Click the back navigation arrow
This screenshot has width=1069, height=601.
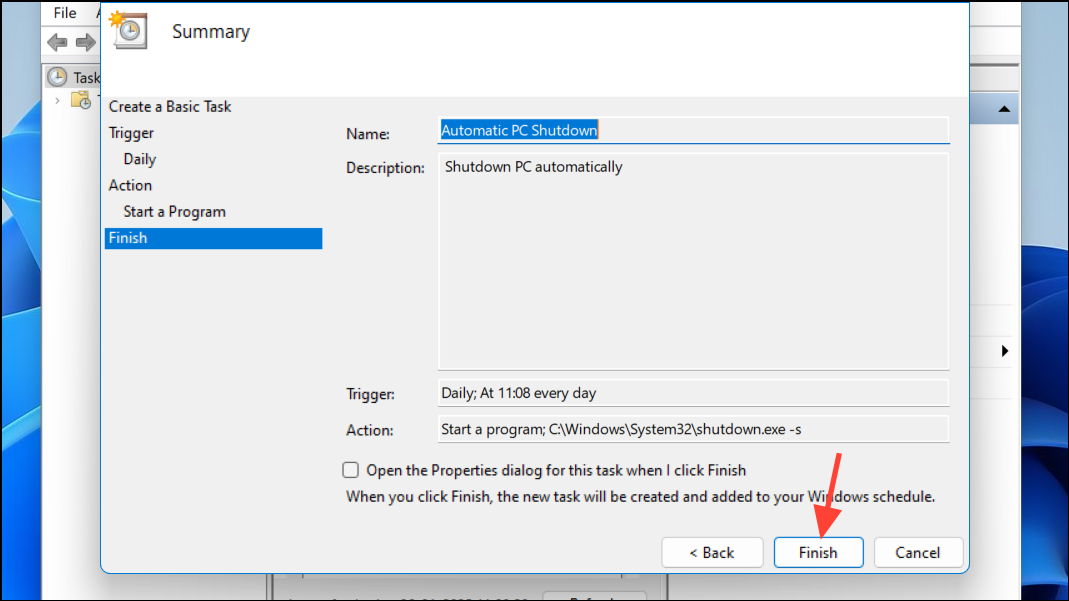(x=57, y=42)
